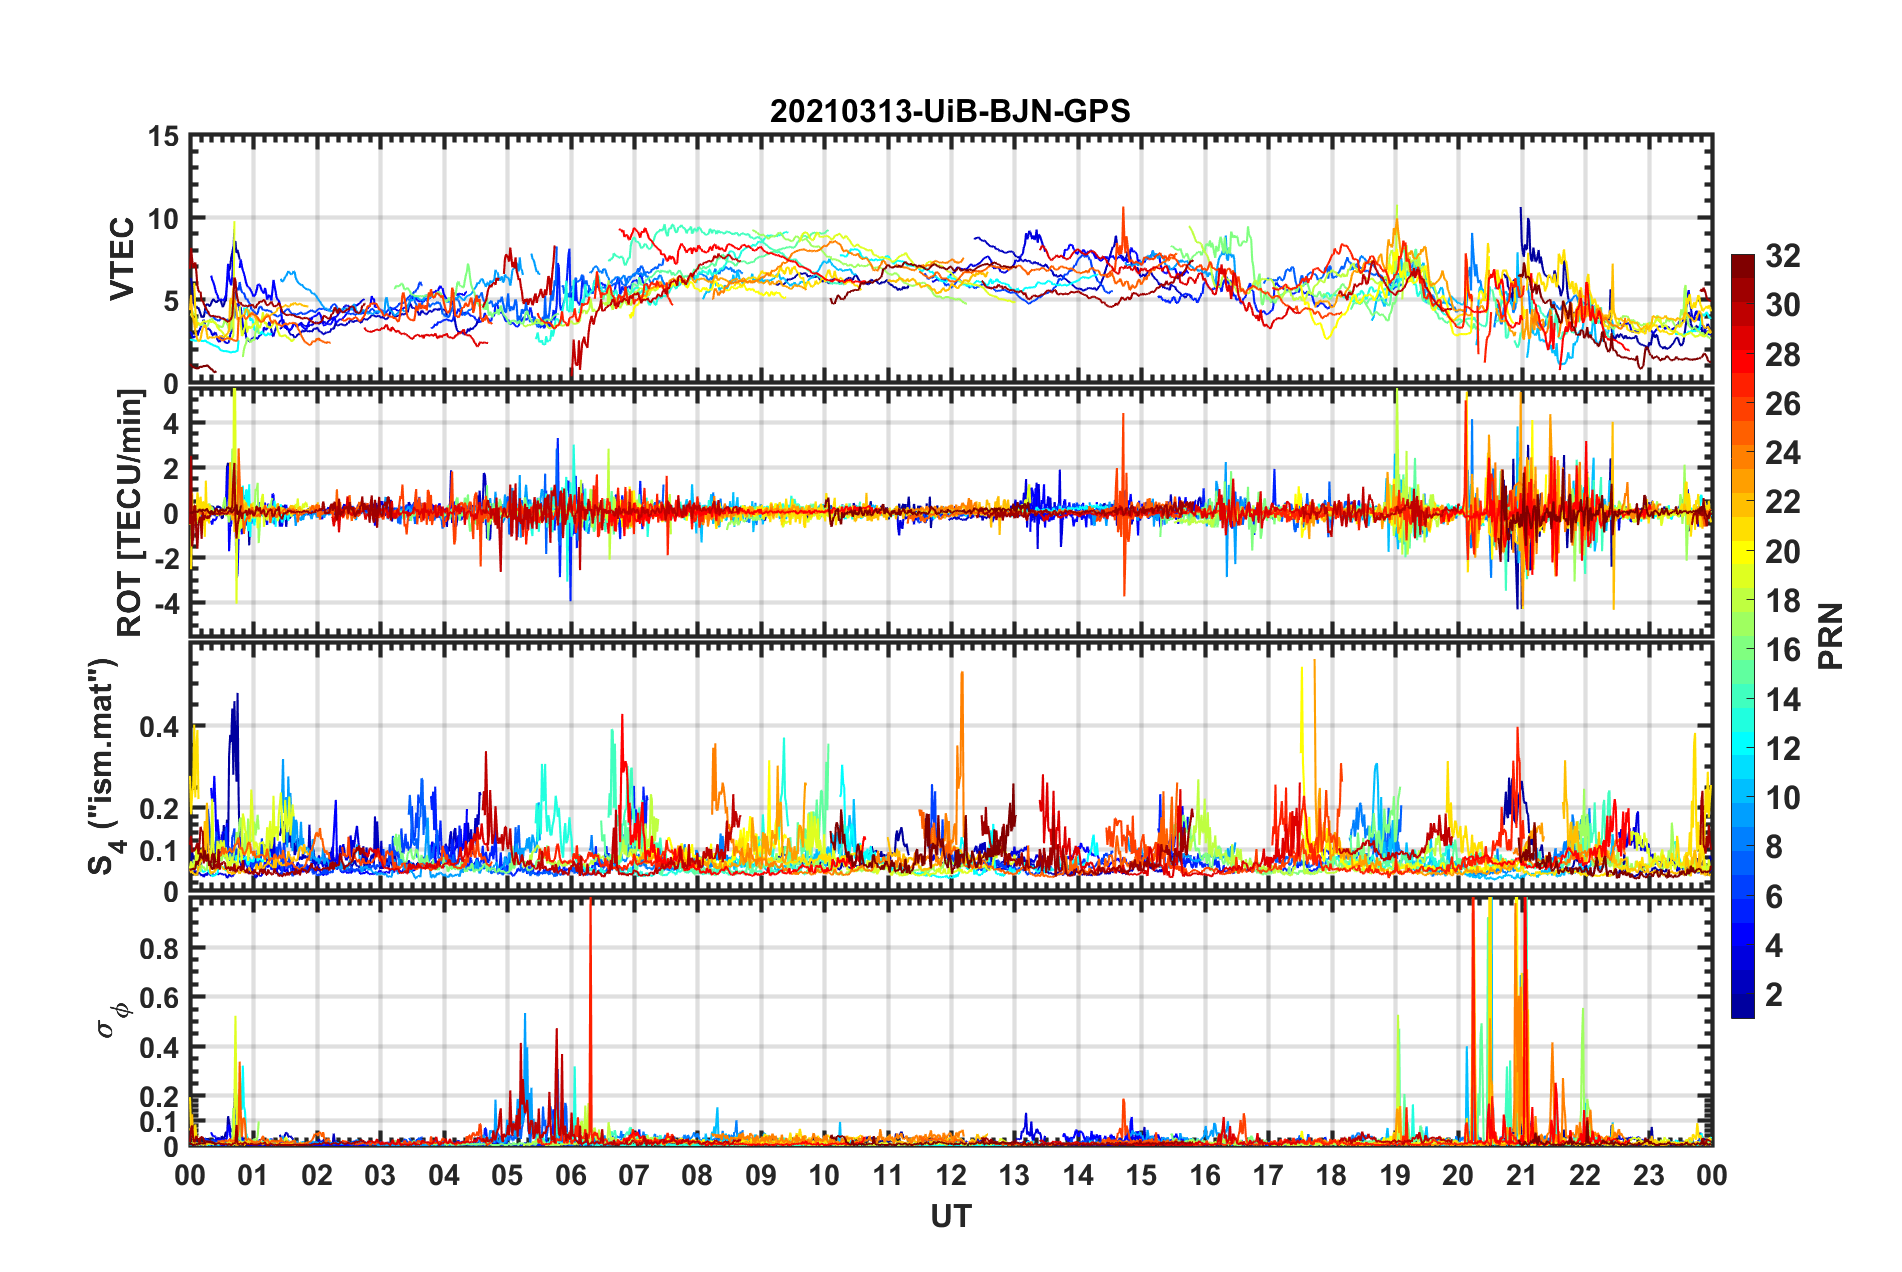This screenshot has width=1902, height=1272.
Task: Click x-axis hour label 05
Action: click(507, 1175)
